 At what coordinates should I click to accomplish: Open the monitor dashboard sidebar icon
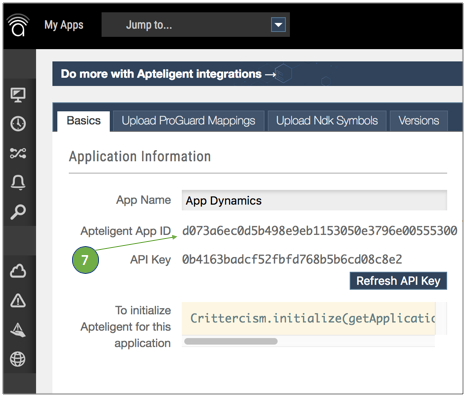tap(18, 95)
